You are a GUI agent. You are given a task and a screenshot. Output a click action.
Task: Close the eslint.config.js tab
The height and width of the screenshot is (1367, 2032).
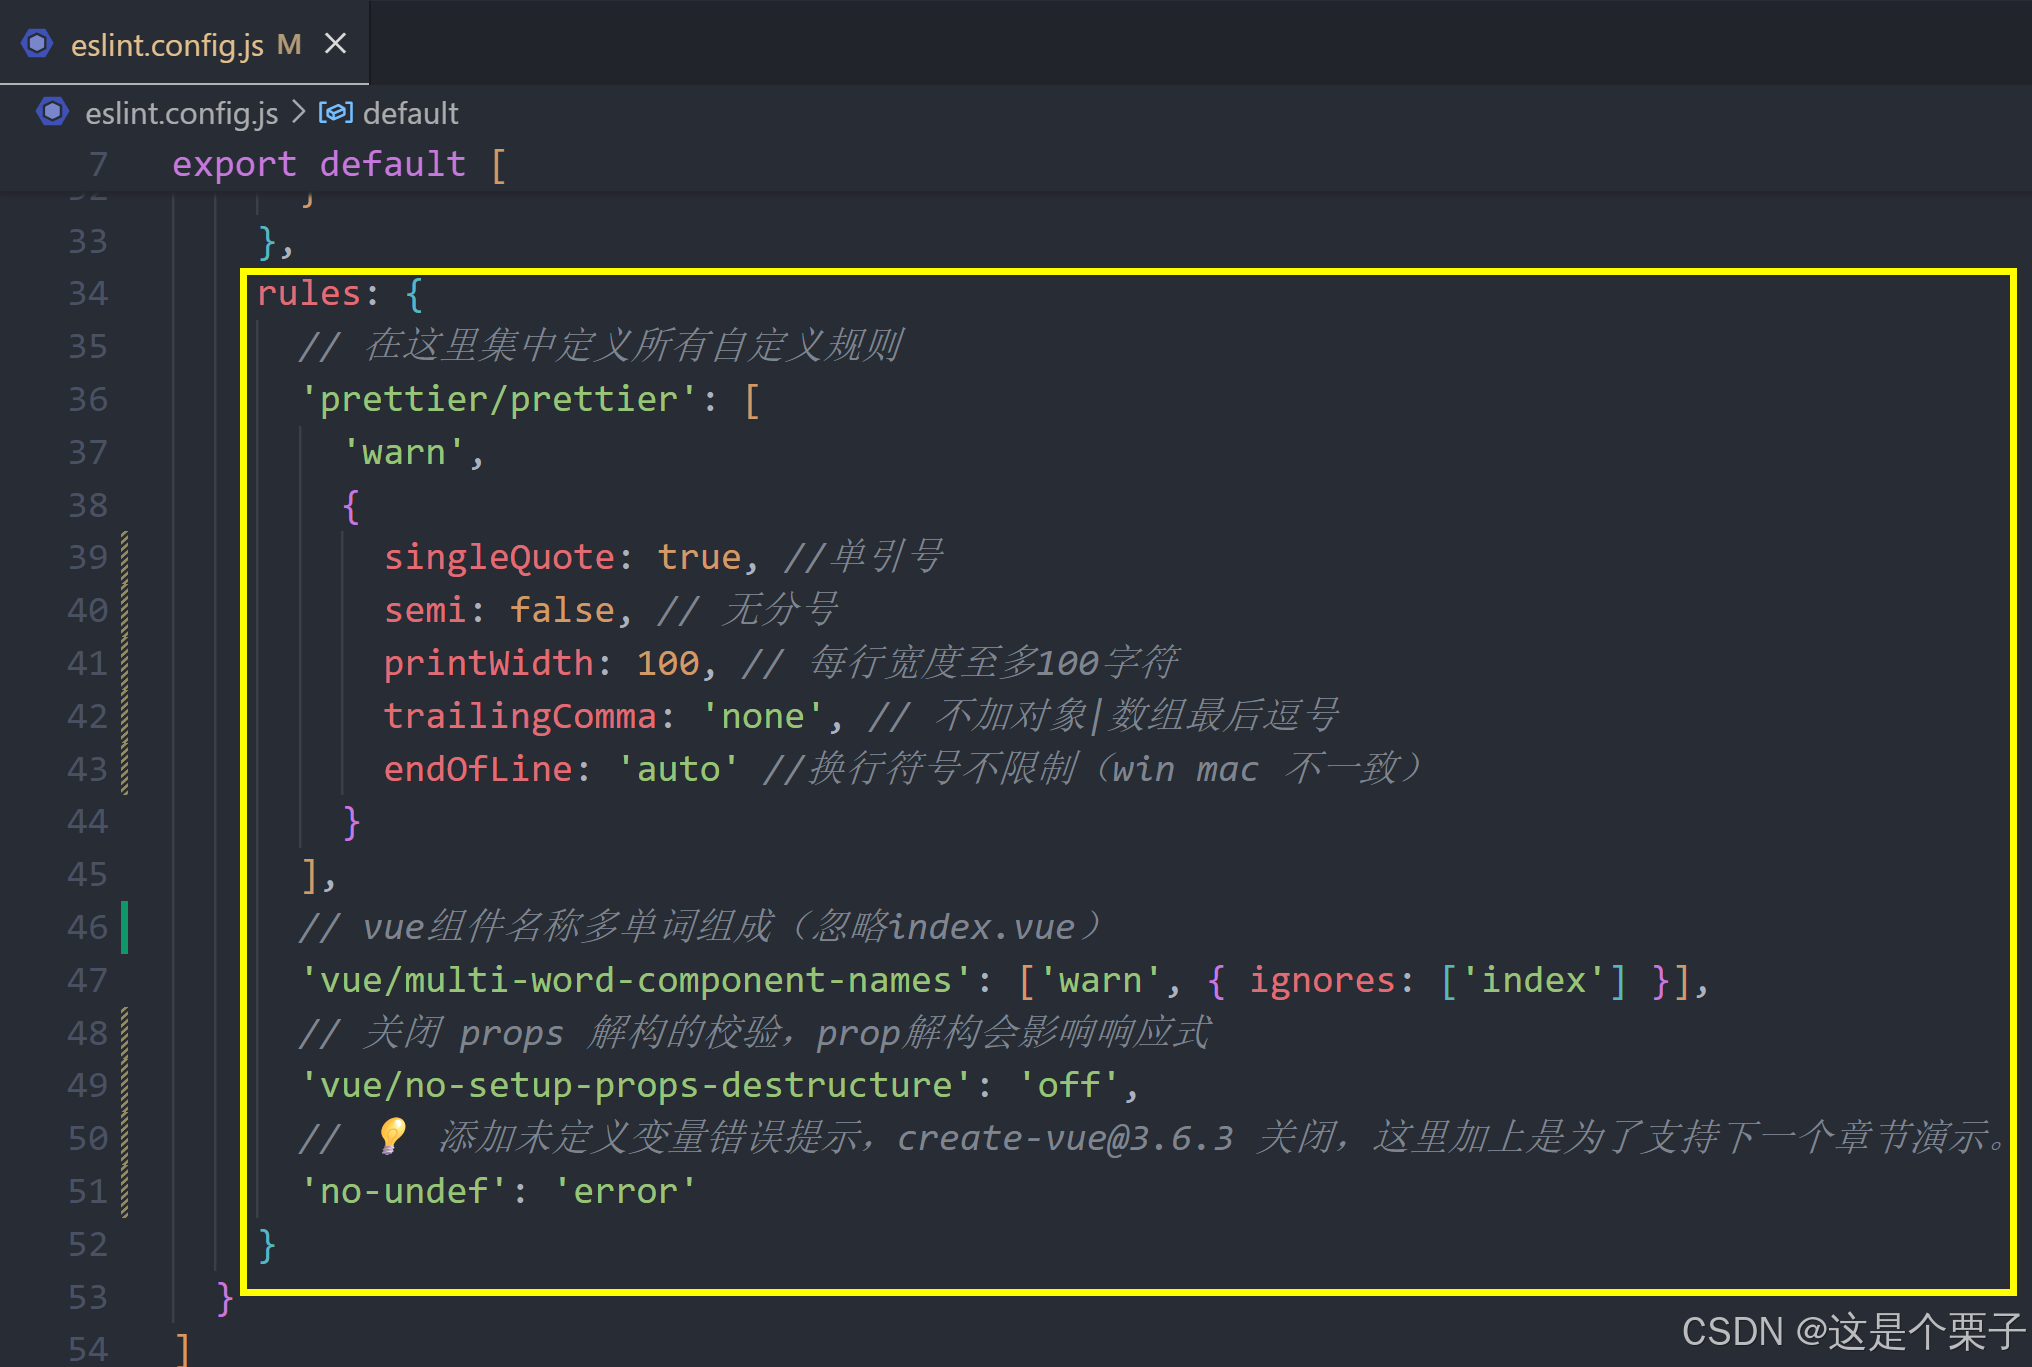coord(336,44)
